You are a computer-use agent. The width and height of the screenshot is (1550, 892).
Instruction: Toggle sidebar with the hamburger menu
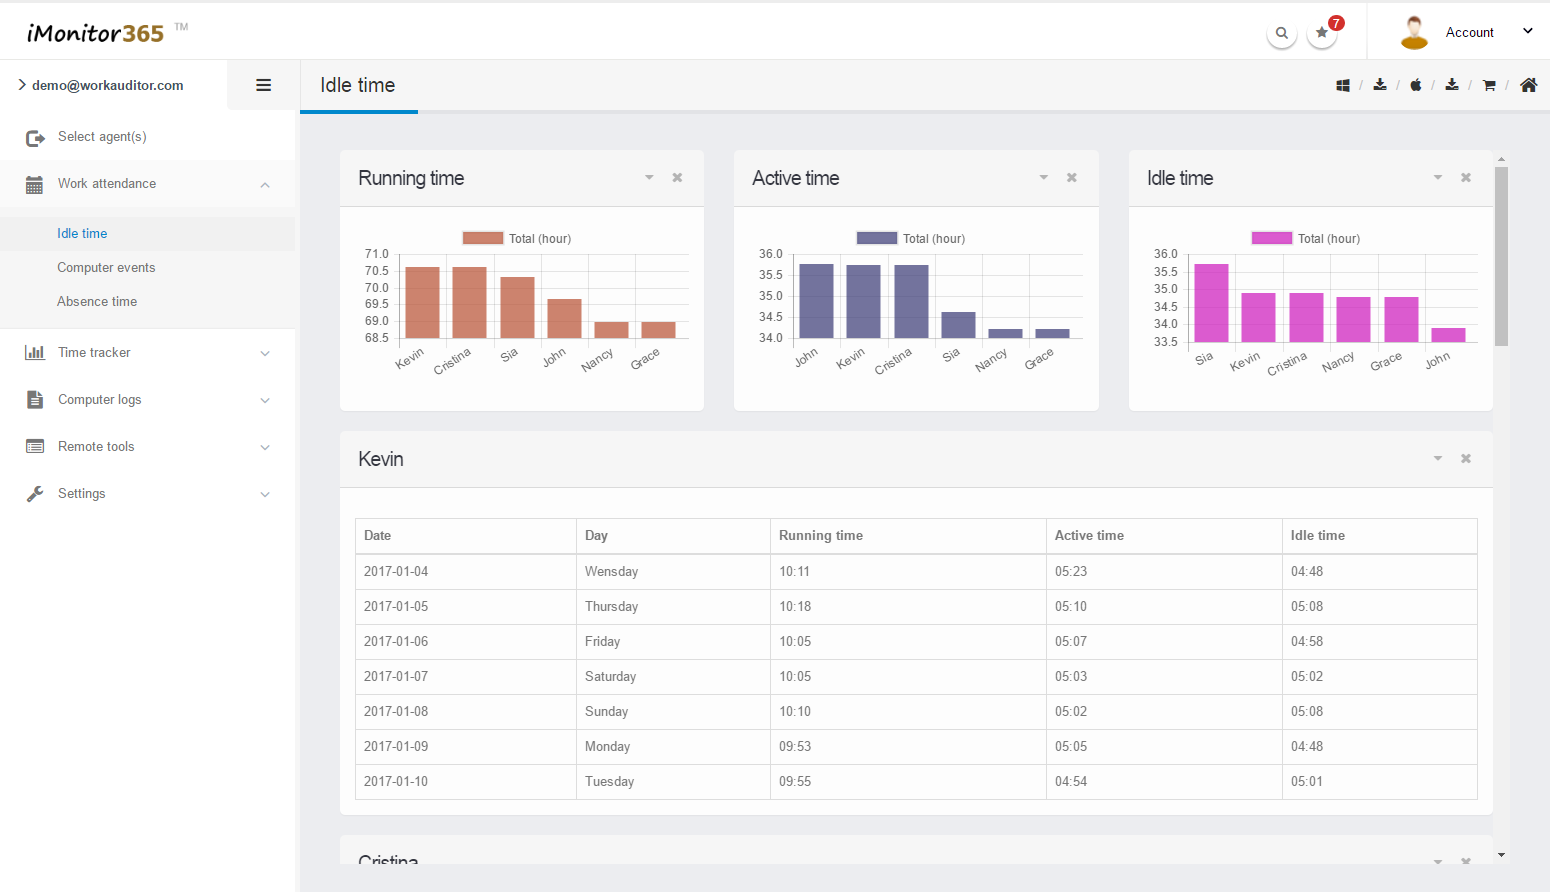point(264,86)
